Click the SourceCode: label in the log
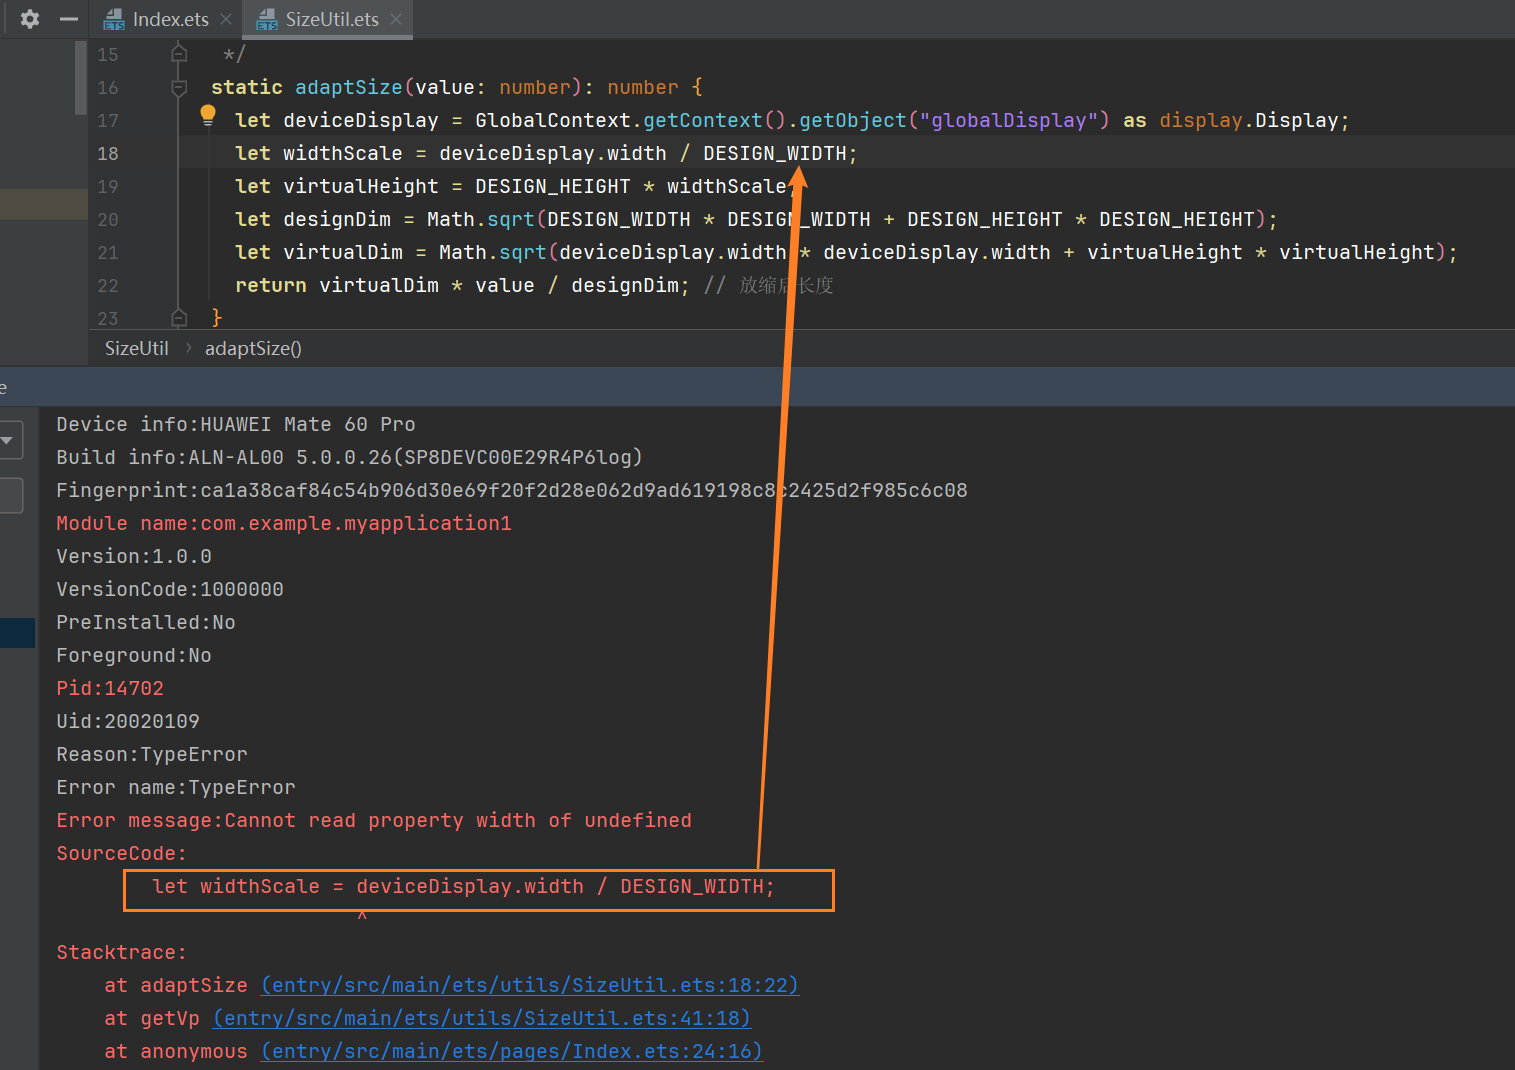 [x=122, y=853]
